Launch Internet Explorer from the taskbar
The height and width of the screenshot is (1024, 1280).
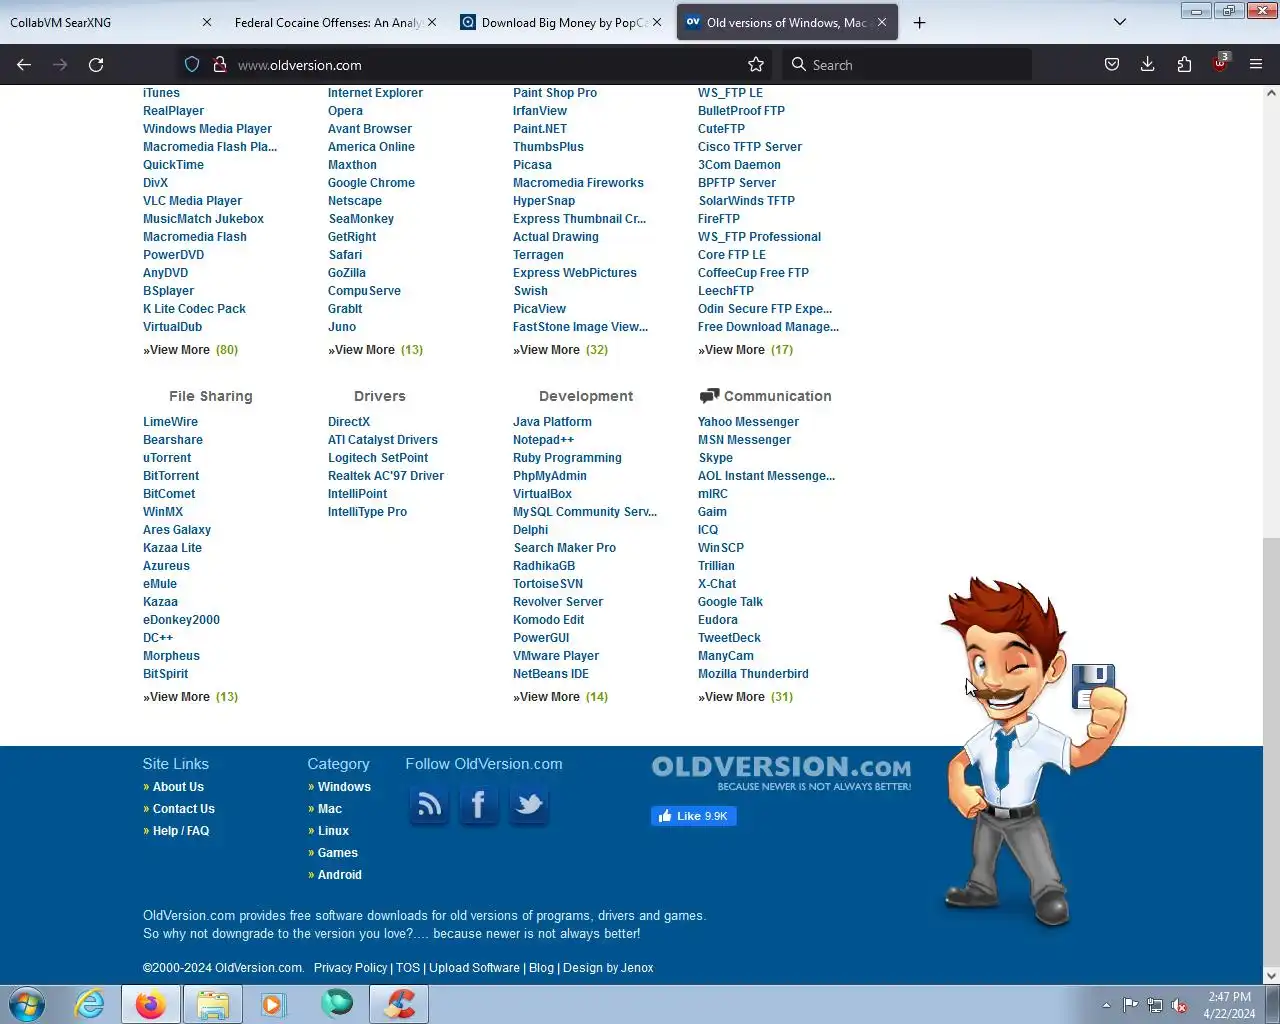tap(90, 1004)
